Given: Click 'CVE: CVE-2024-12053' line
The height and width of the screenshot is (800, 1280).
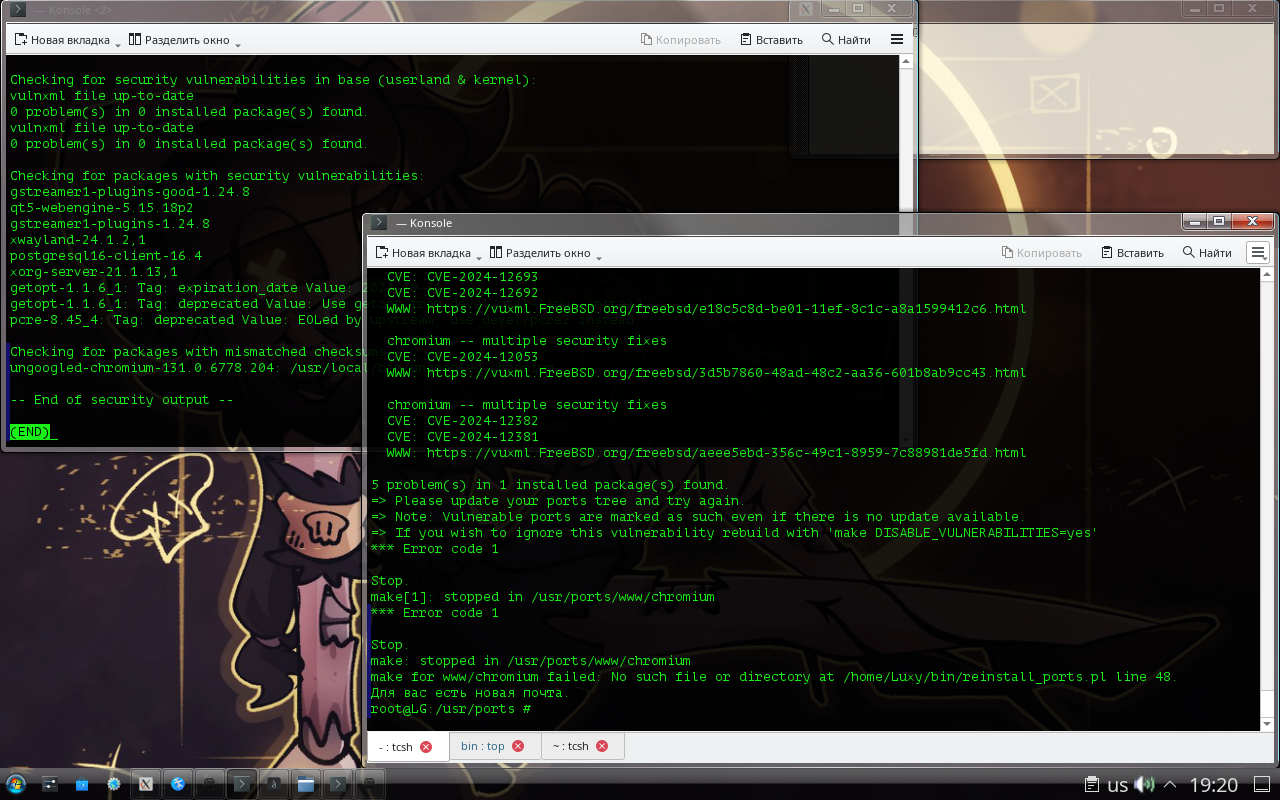Looking at the screenshot, I should tap(462, 357).
